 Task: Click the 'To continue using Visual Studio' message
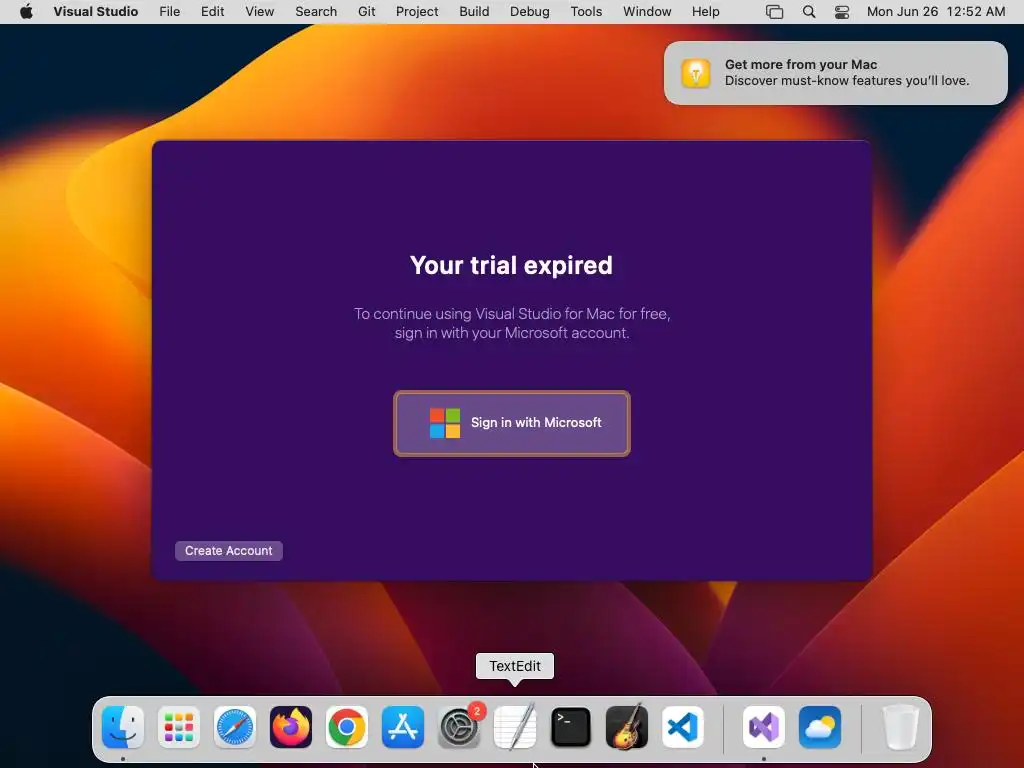coord(512,323)
